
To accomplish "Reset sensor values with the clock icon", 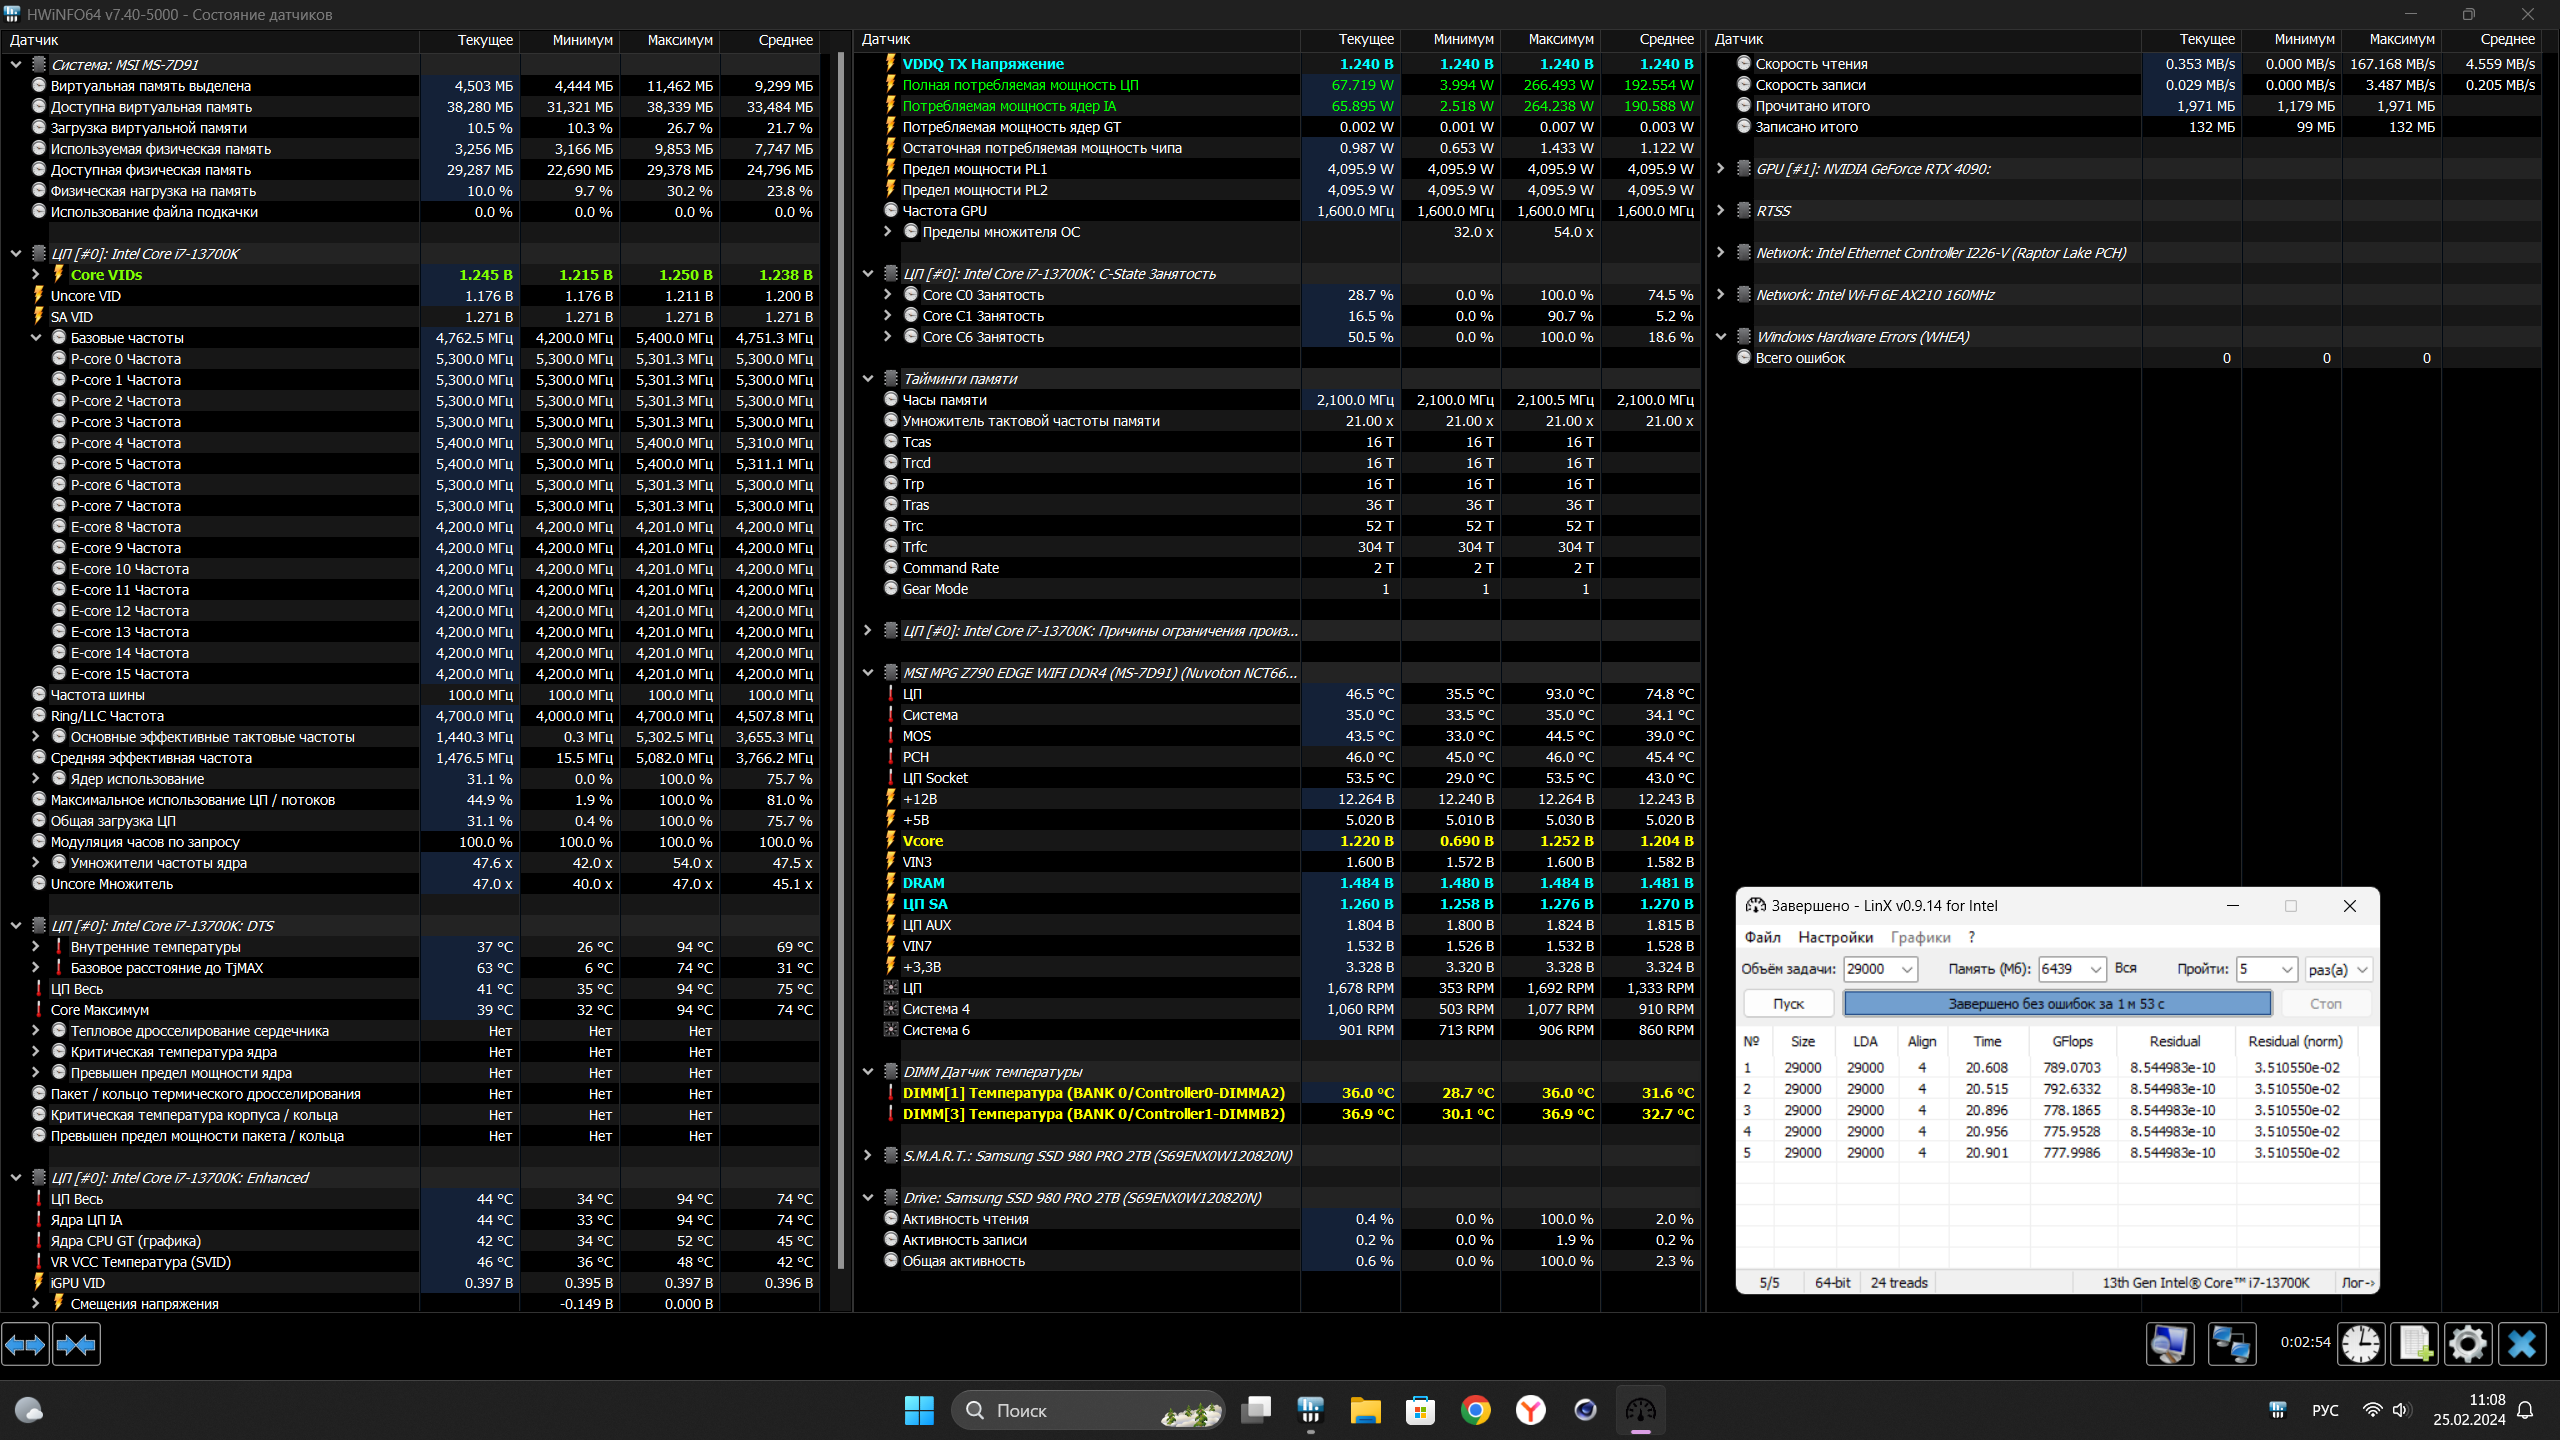I will click(x=2361, y=1343).
